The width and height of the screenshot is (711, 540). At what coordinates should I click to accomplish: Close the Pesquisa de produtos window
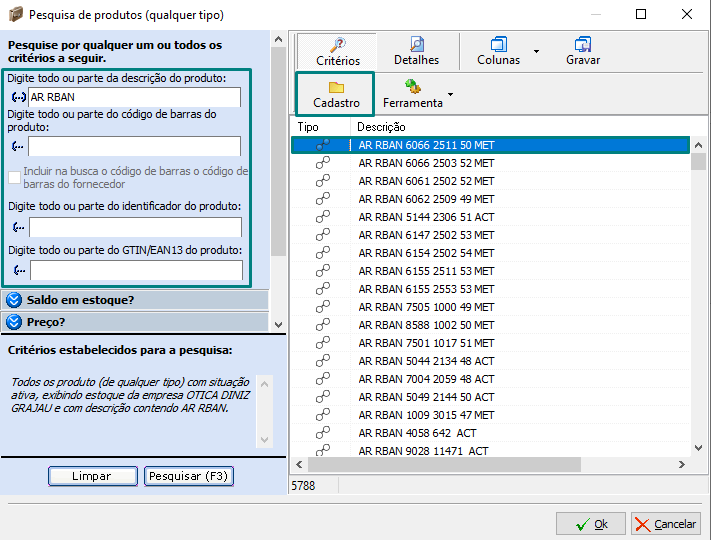click(687, 15)
